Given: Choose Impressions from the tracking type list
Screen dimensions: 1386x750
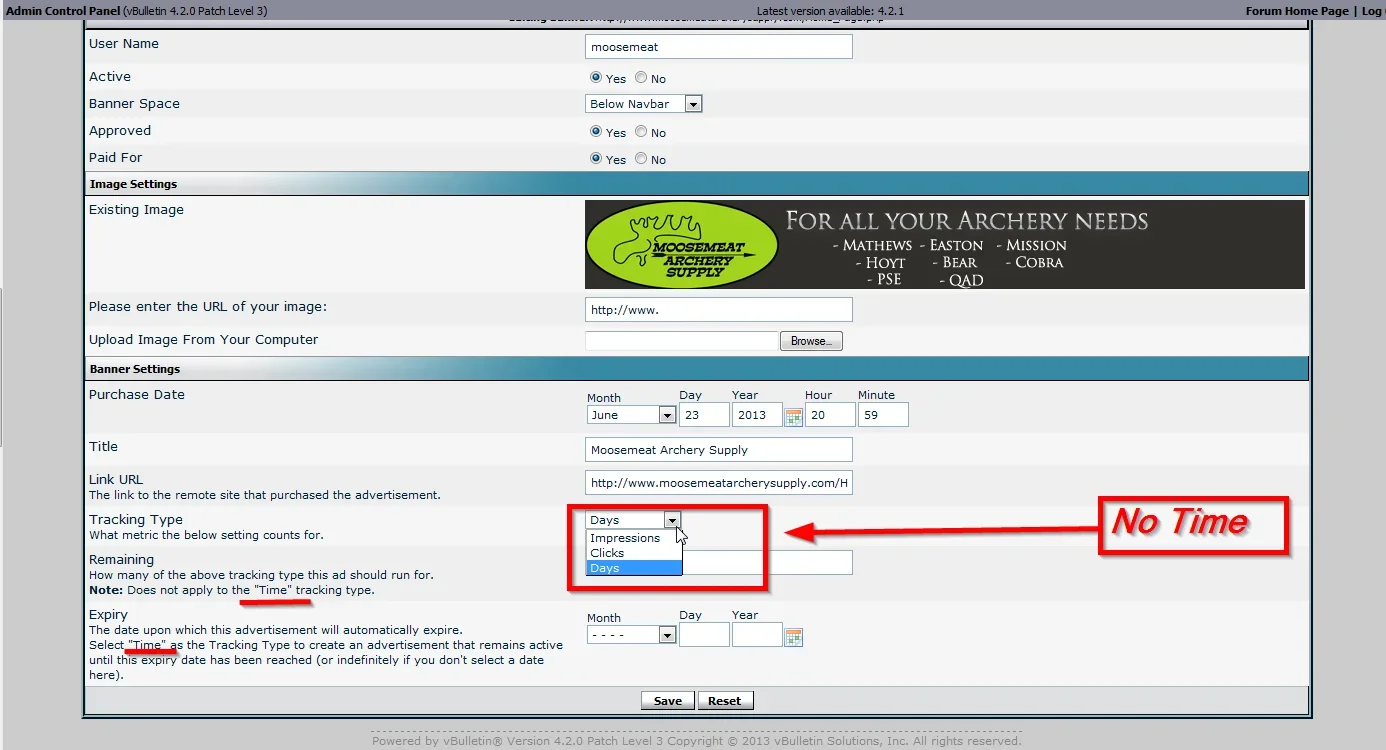Looking at the screenshot, I should pyautogui.click(x=625, y=538).
